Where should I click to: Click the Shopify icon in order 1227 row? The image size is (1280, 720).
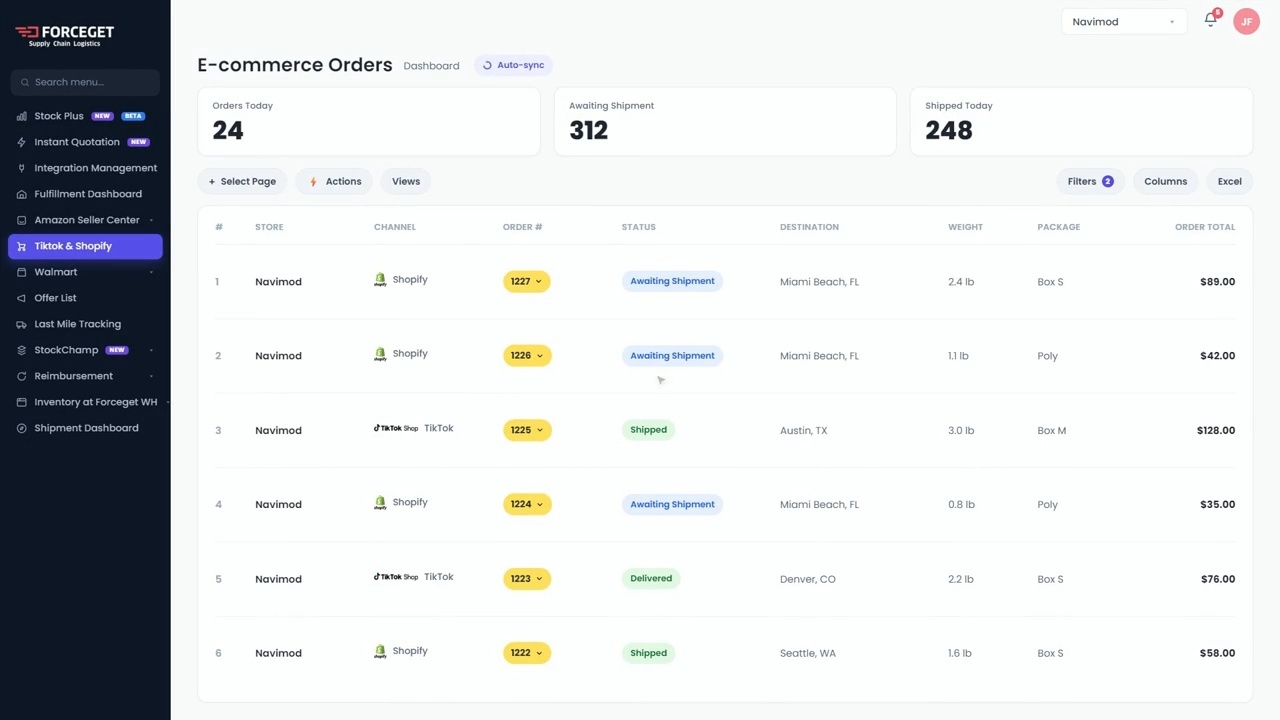point(380,281)
